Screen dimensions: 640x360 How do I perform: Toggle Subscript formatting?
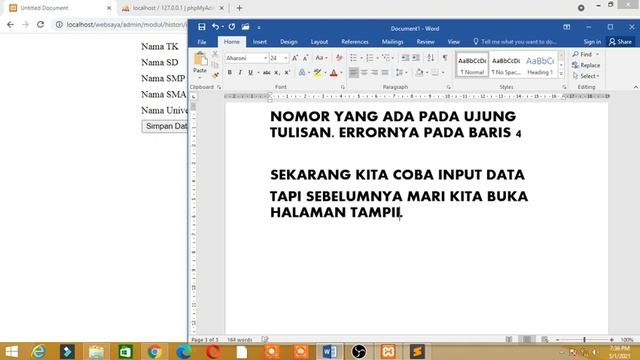(x=277, y=73)
